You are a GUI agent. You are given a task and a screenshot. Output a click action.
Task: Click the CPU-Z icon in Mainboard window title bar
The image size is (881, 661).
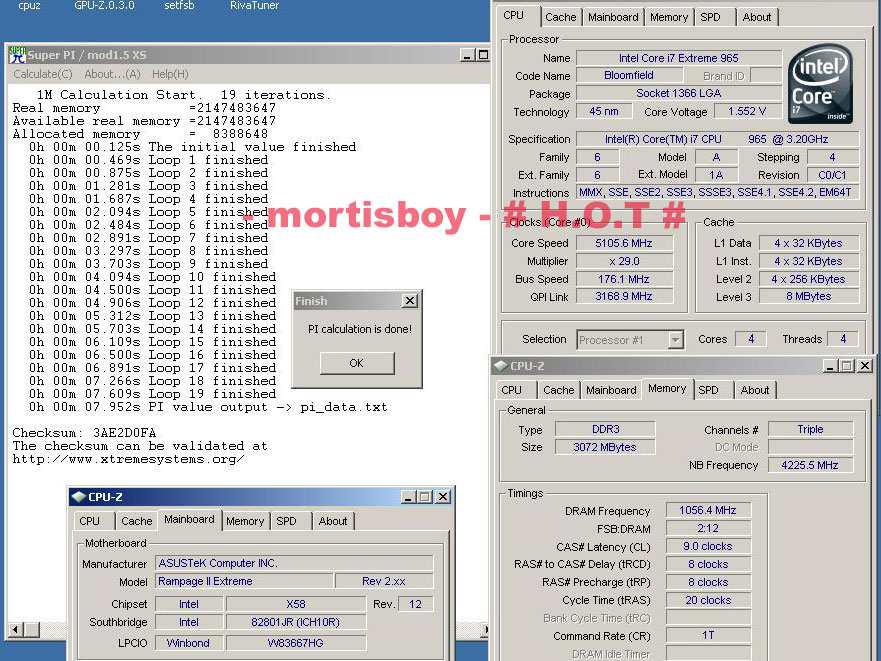pos(79,497)
